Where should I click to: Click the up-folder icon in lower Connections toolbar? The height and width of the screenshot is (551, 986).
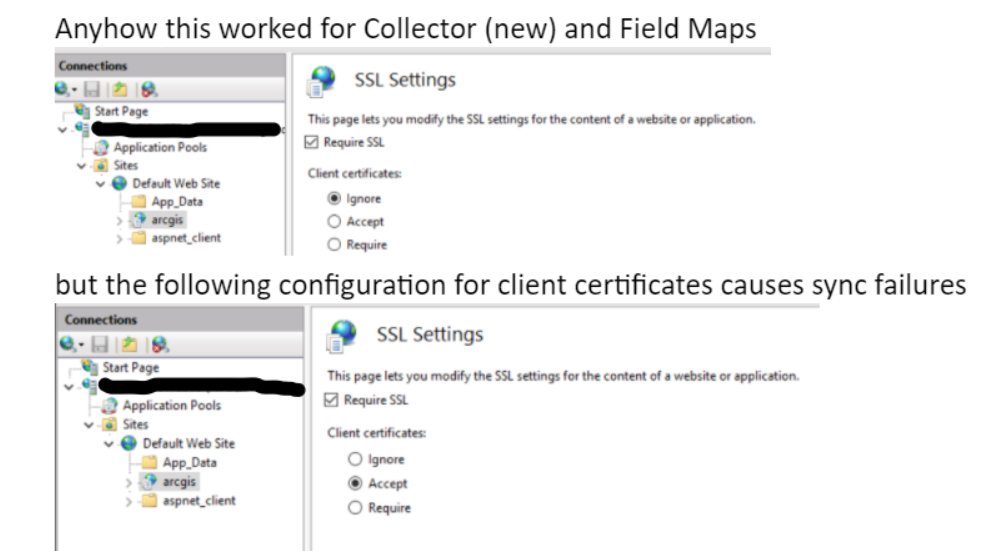pyautogui.click(x=130, y=344)
